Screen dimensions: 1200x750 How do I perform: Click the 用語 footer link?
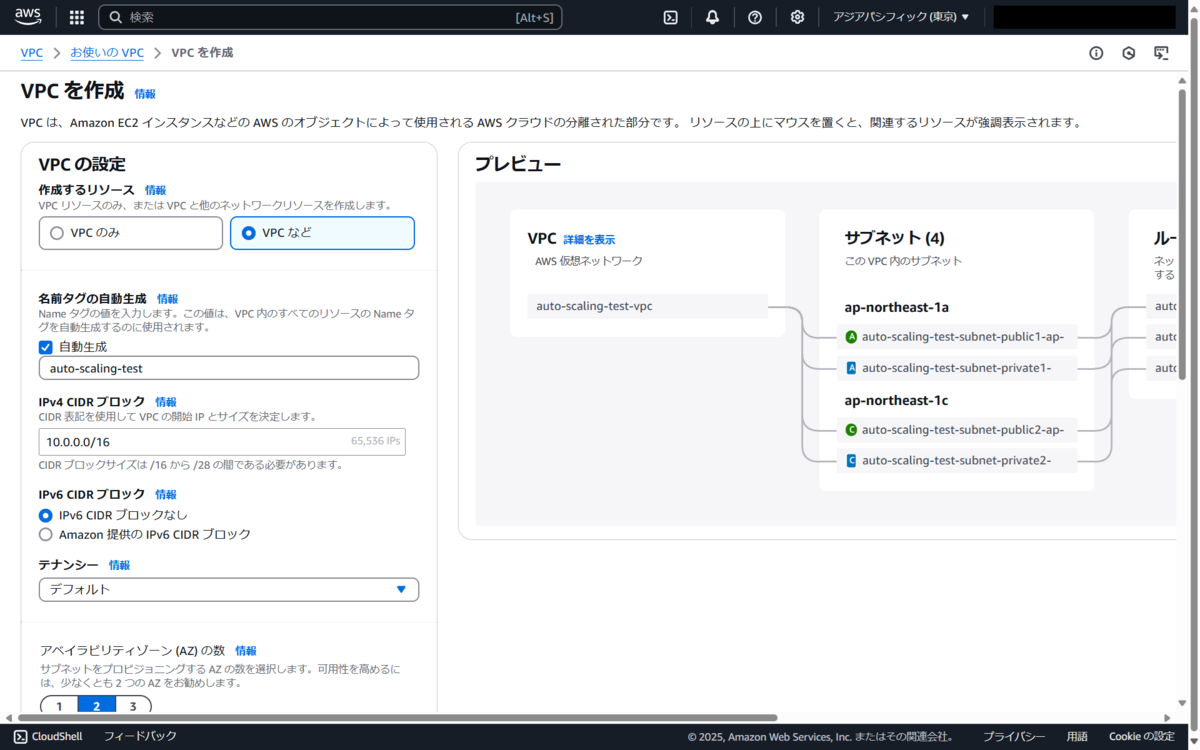[x=1077, y=736]
